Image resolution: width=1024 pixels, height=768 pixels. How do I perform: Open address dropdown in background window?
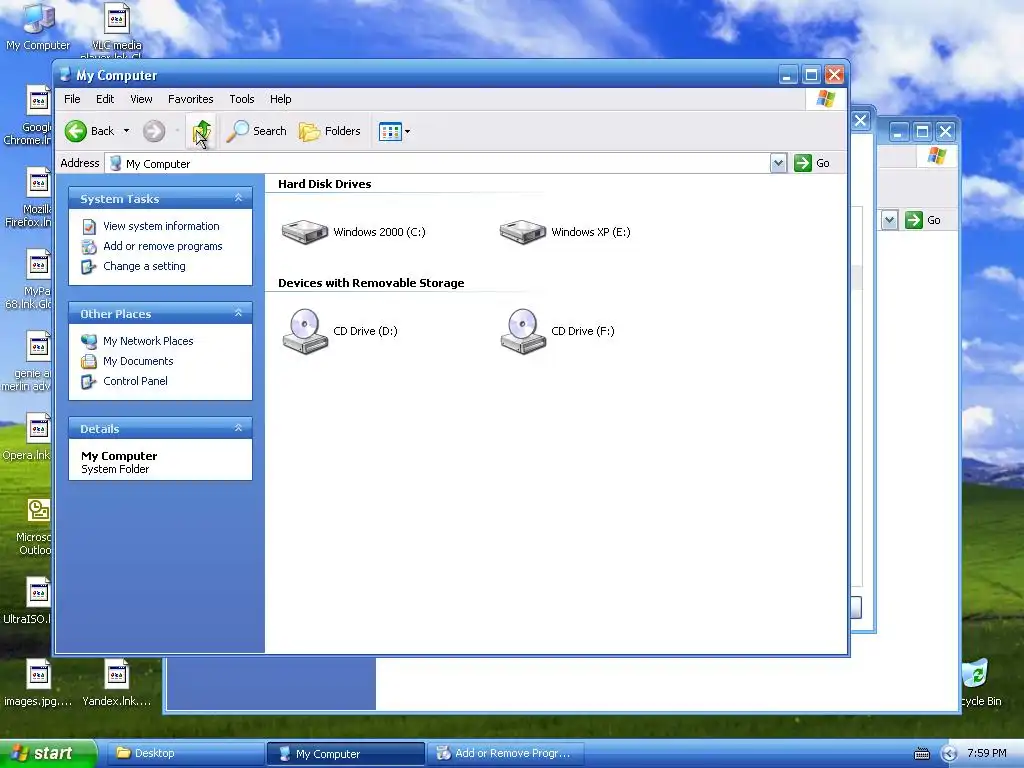point(889,220)
